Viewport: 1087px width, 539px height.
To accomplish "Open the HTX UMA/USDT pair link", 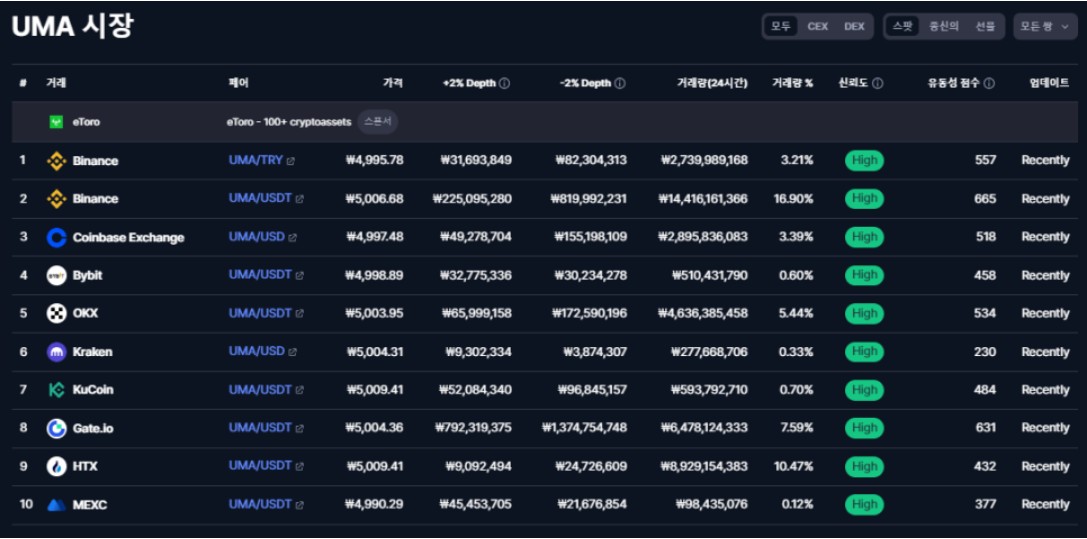I will point(260,466).
